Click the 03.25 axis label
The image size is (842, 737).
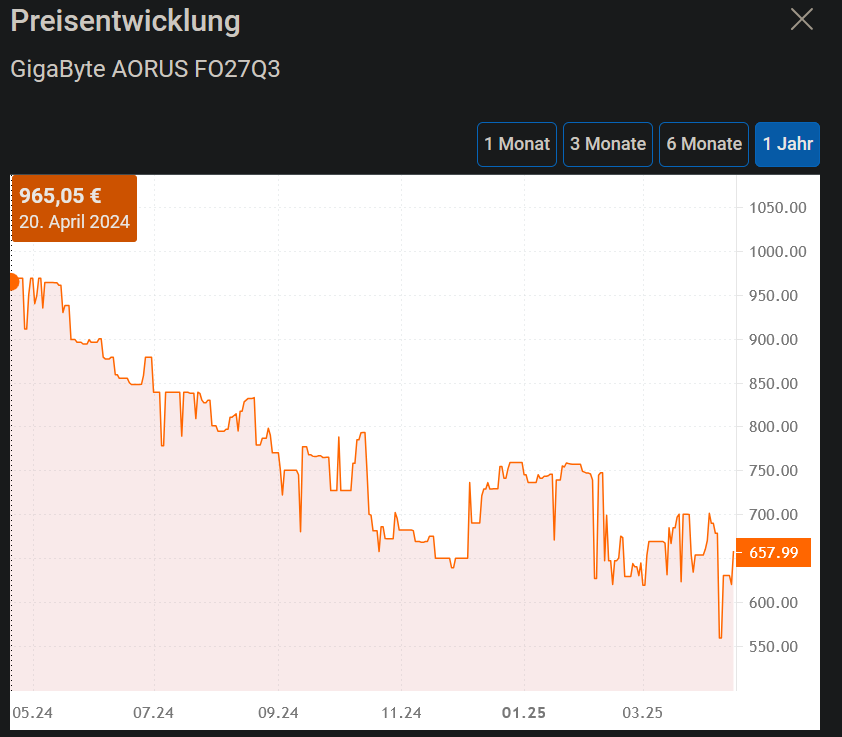click(x=643, y=713)
